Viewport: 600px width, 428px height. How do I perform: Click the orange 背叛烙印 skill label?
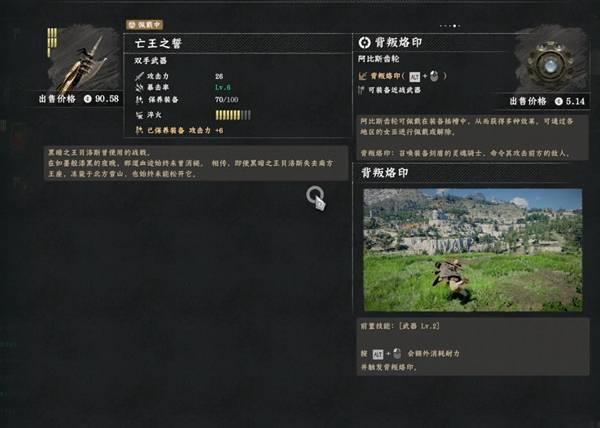pos(385,76)
